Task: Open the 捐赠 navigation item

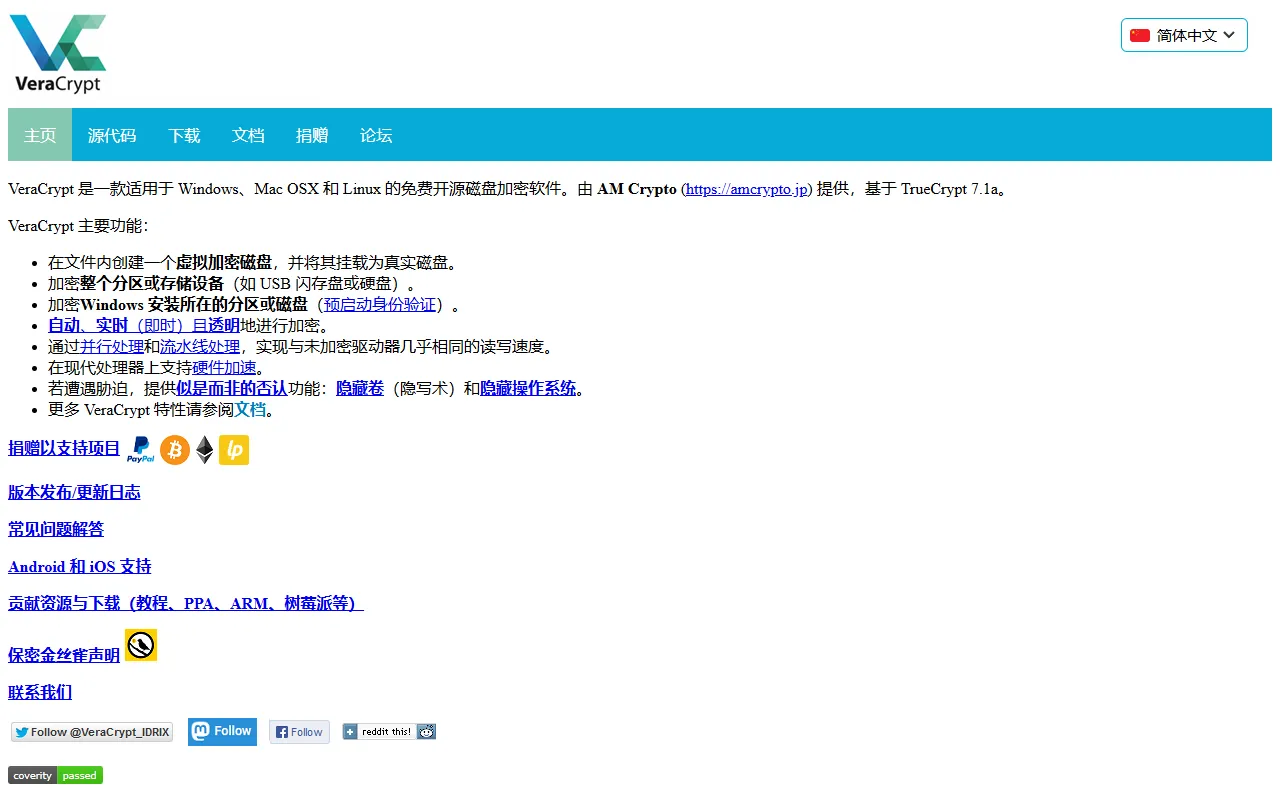Action: 312,135
